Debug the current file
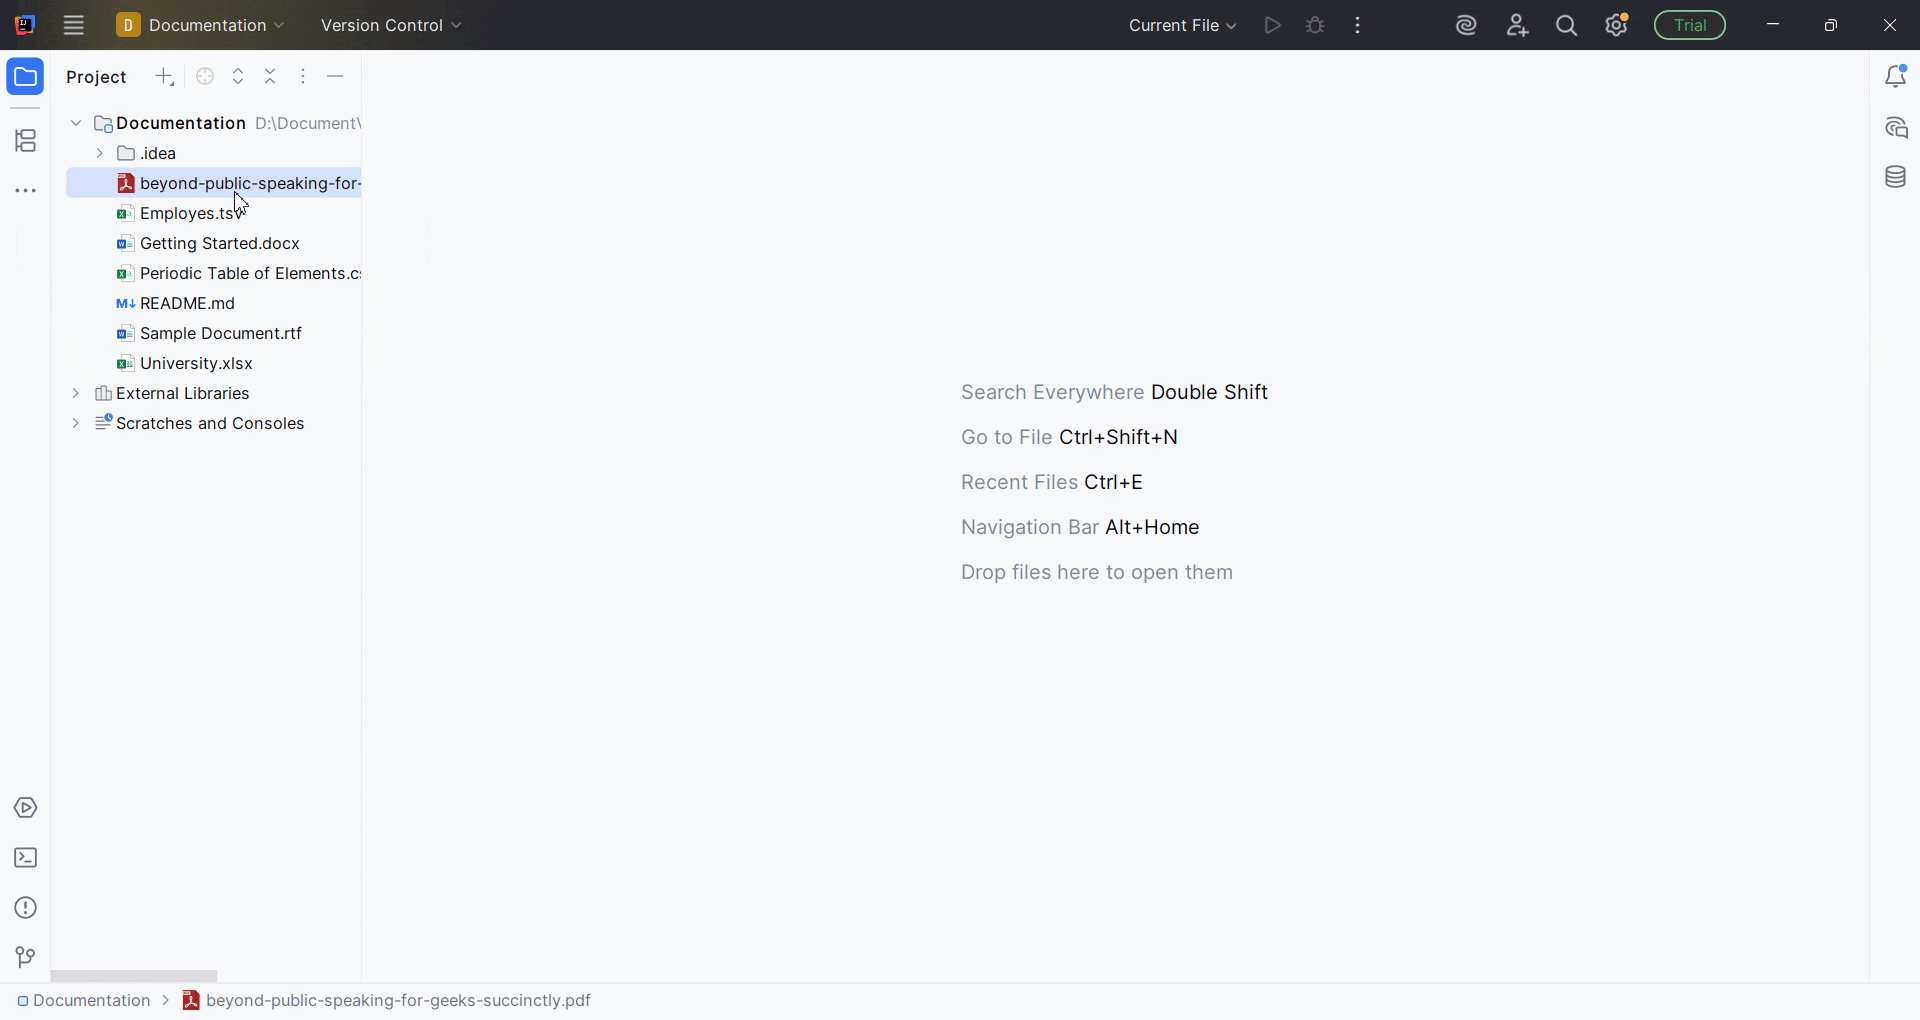 click(x=1316, y=26)
